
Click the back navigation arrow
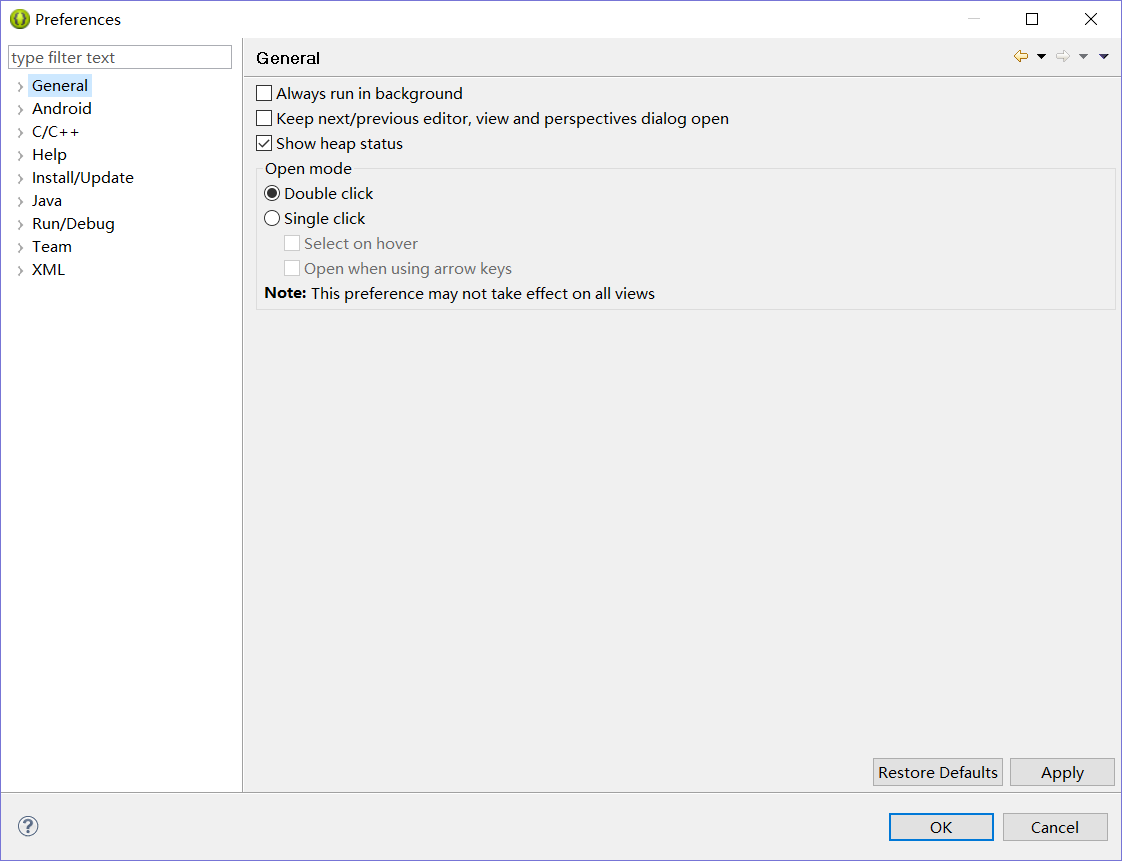[x=1019, y=56]
